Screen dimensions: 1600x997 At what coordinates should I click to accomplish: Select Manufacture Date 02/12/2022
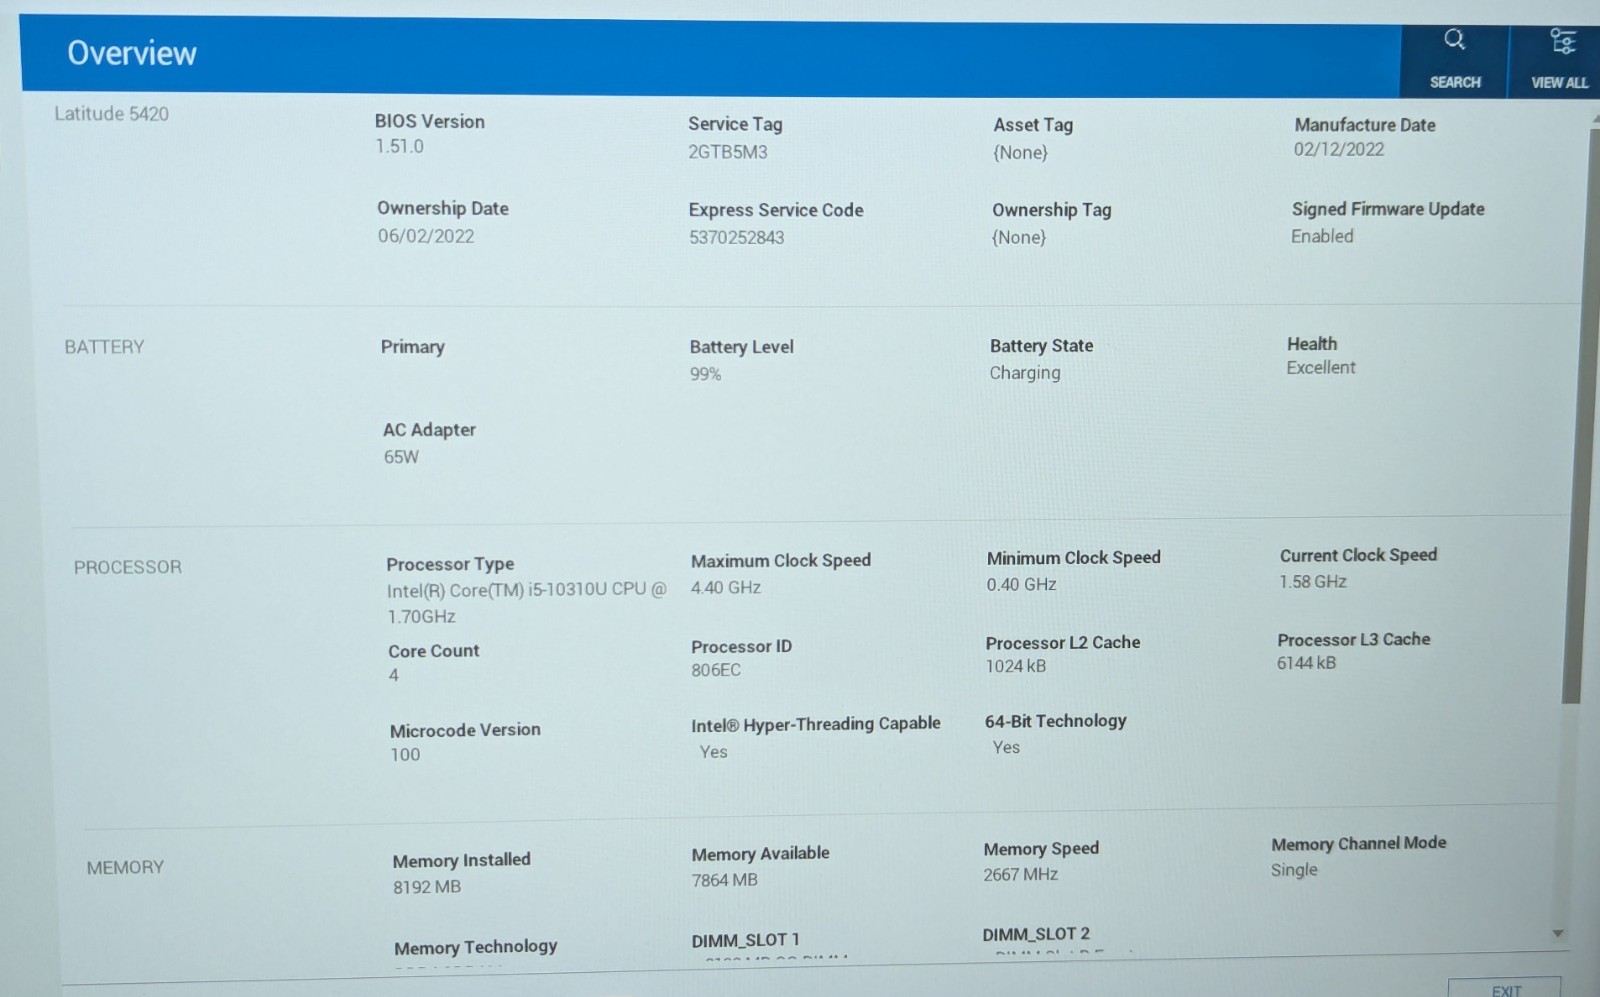click(x=1338, y=149)
